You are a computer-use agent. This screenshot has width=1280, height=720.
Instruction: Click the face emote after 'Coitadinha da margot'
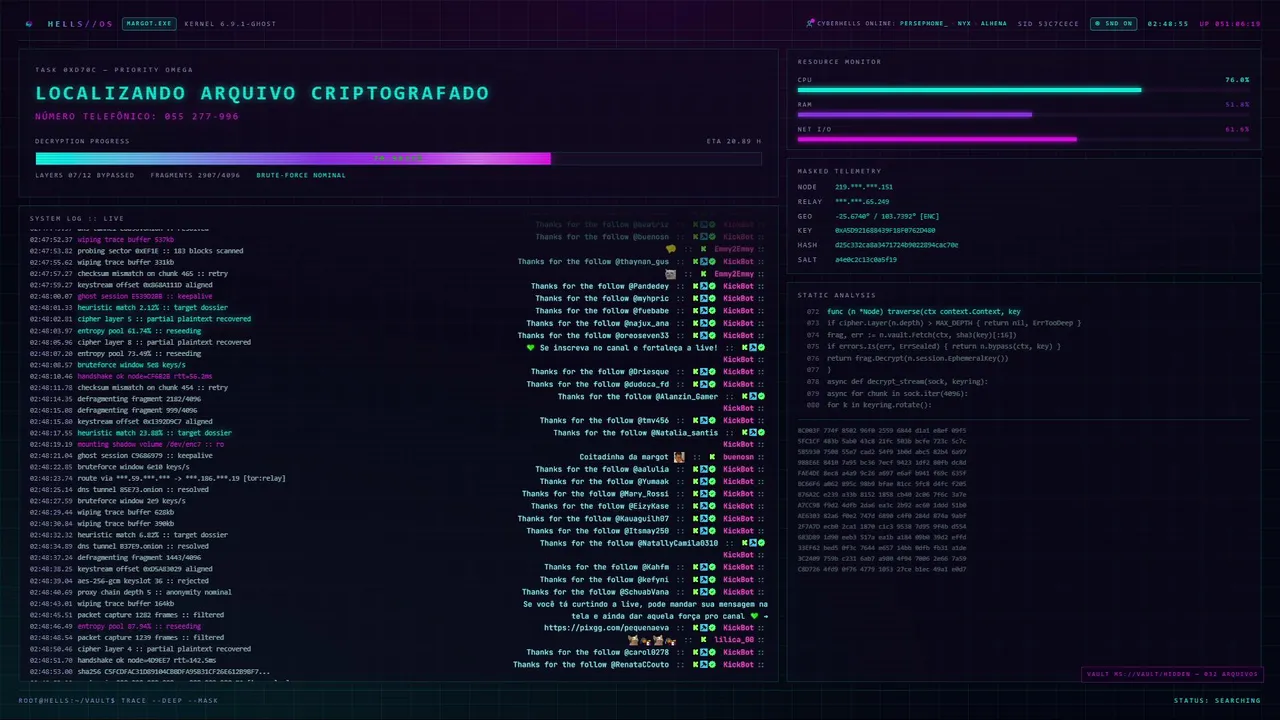click(679, 457)
